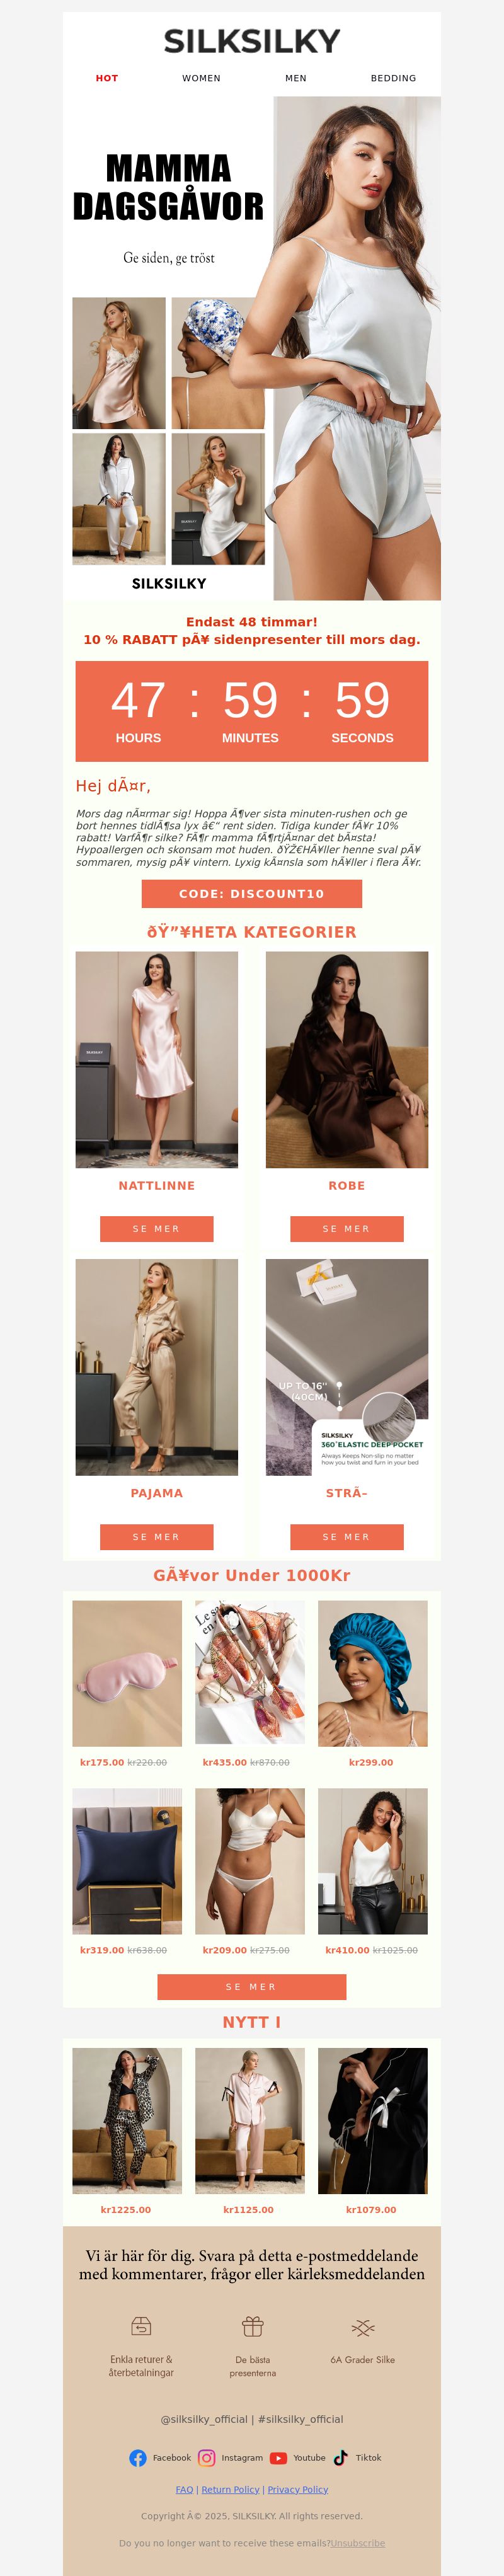The width and height of the screenshot is (504, 2576).
Task: Select the BEDDING menu item
Action: [393, 78]
